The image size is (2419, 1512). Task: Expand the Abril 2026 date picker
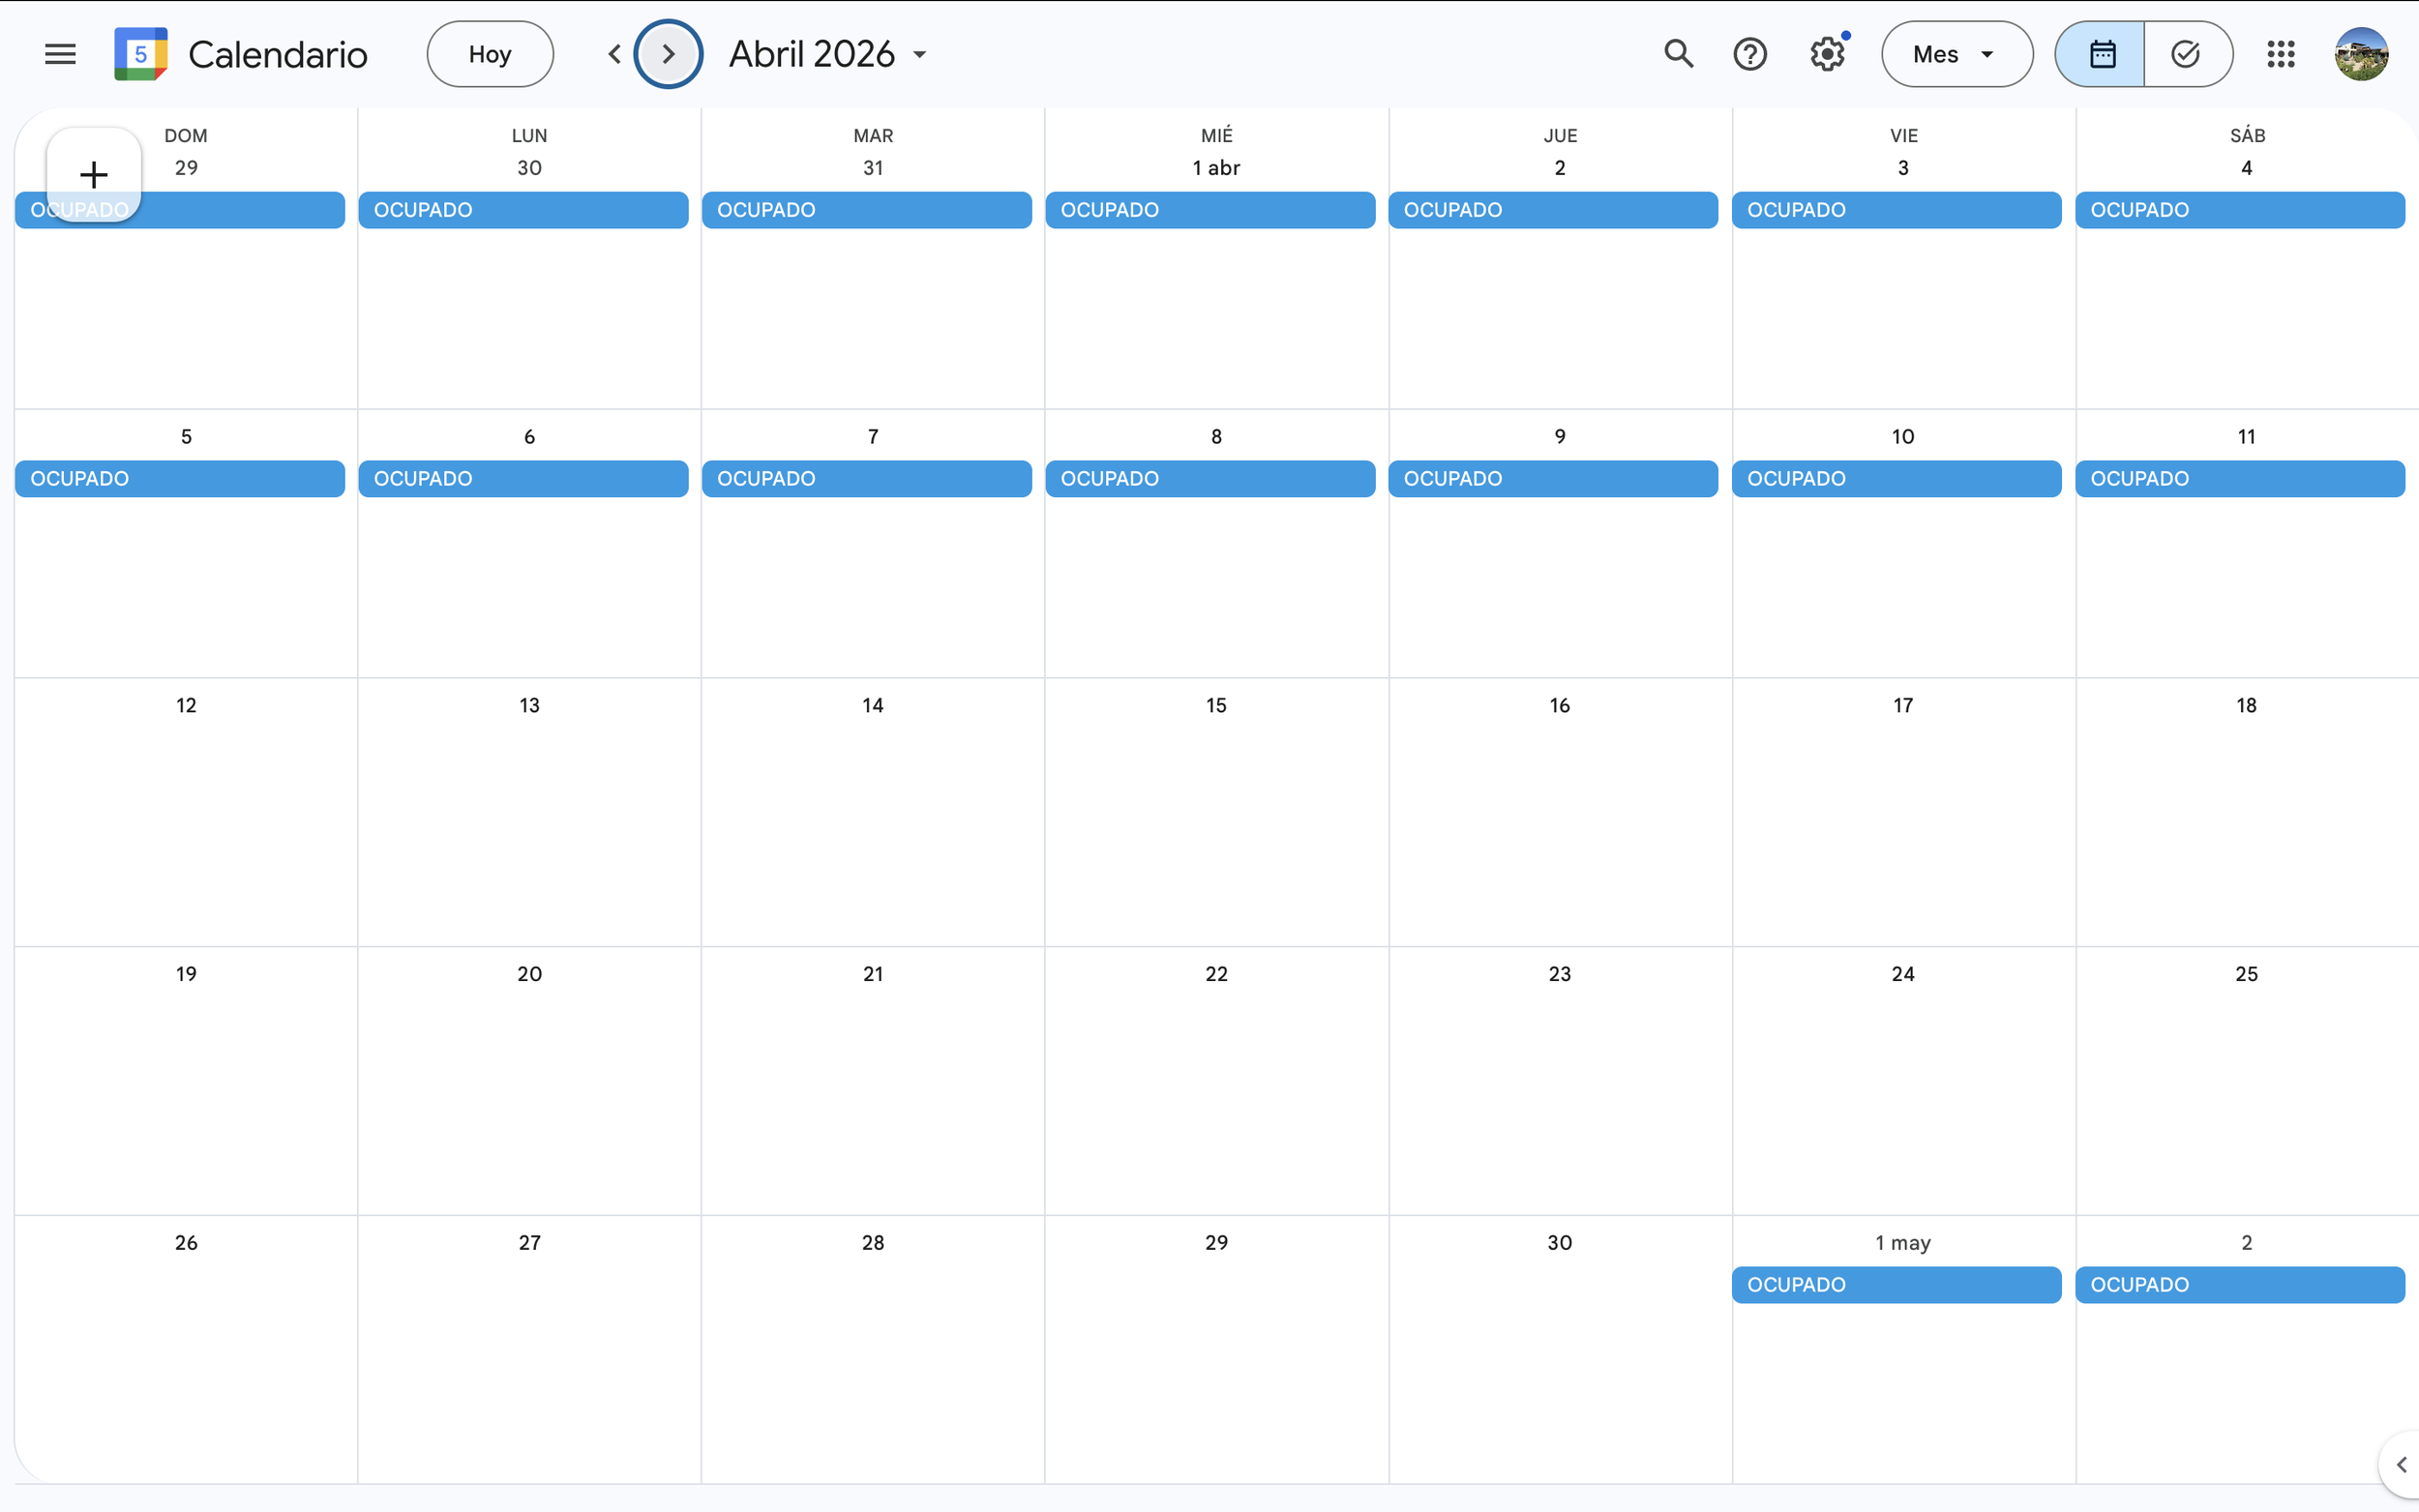[828, 54]
